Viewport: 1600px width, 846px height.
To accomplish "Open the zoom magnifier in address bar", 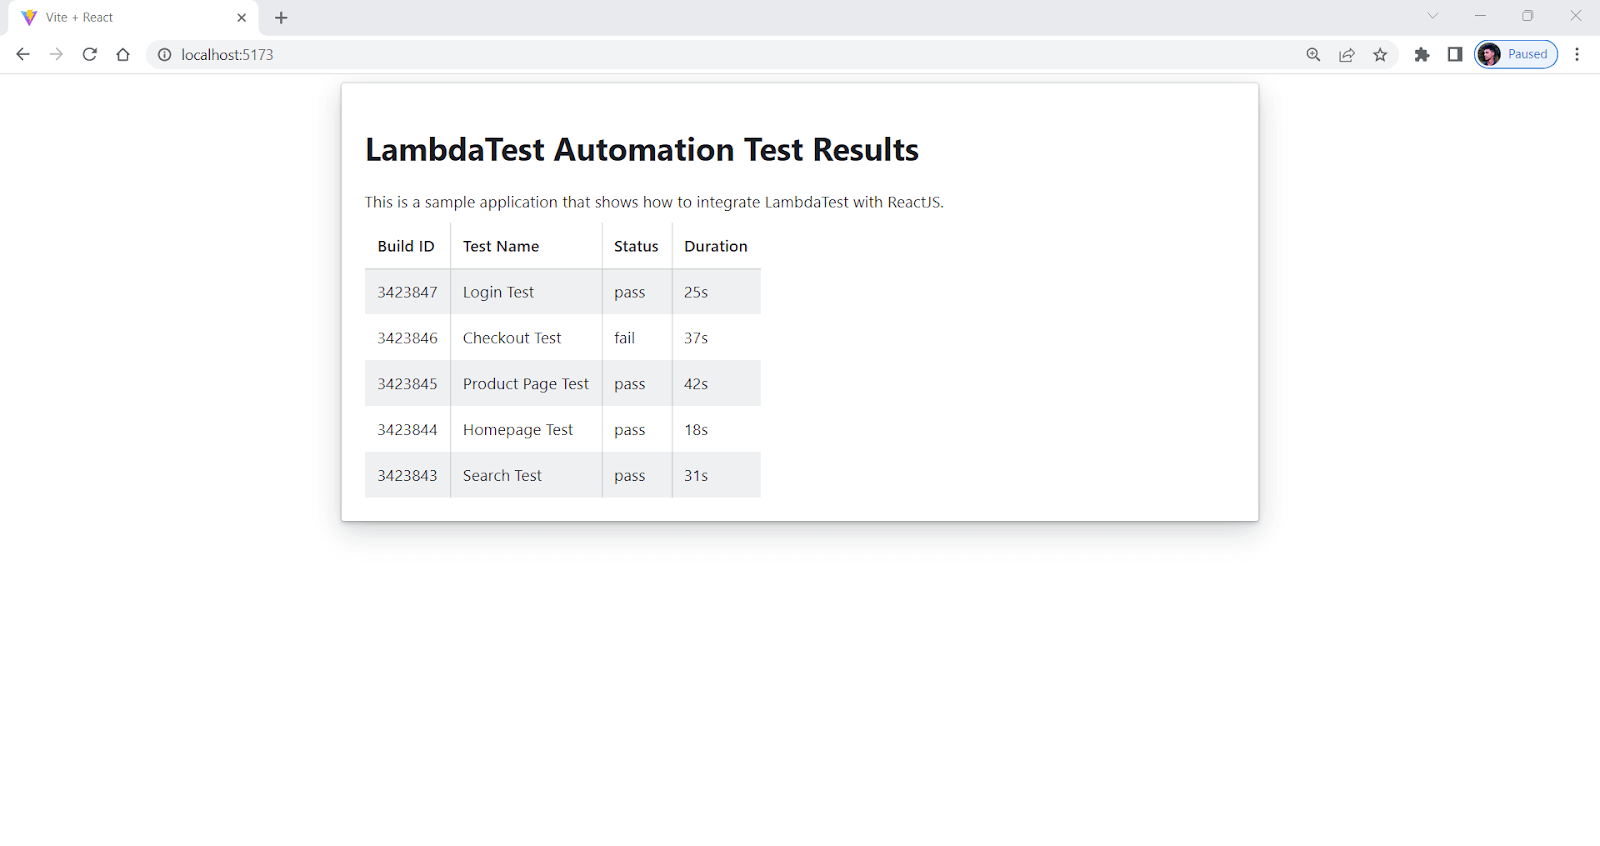I will click(x=1313, y=55).
